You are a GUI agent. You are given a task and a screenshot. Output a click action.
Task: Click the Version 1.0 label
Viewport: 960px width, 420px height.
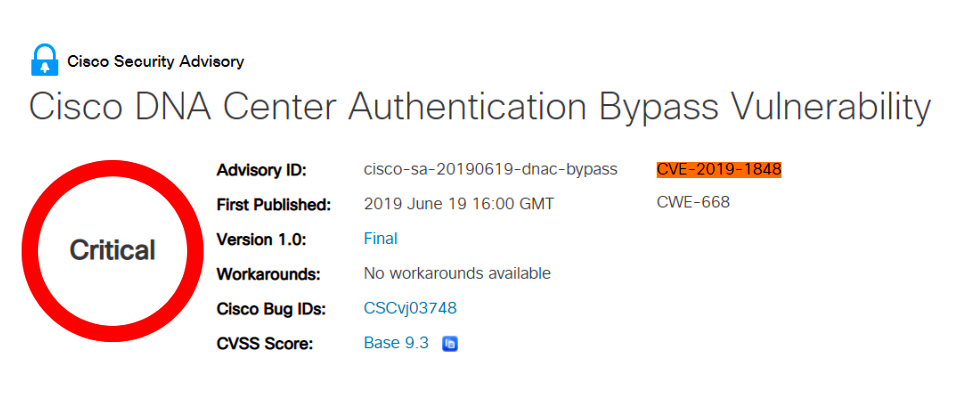261,240
